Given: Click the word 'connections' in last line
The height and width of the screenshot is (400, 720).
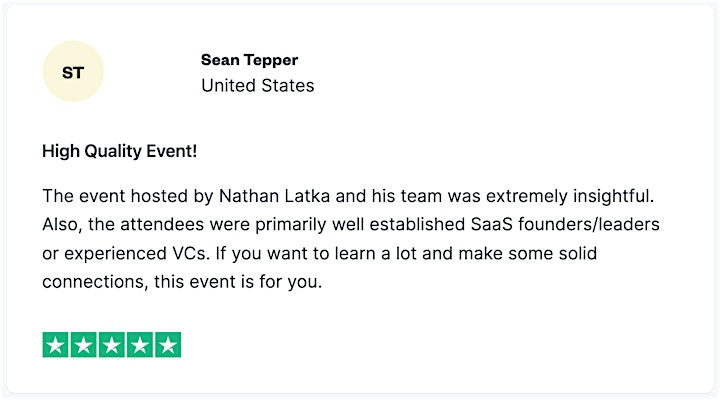Looking at the screenshot, I should pyautogui.click(x=93, y=282).
